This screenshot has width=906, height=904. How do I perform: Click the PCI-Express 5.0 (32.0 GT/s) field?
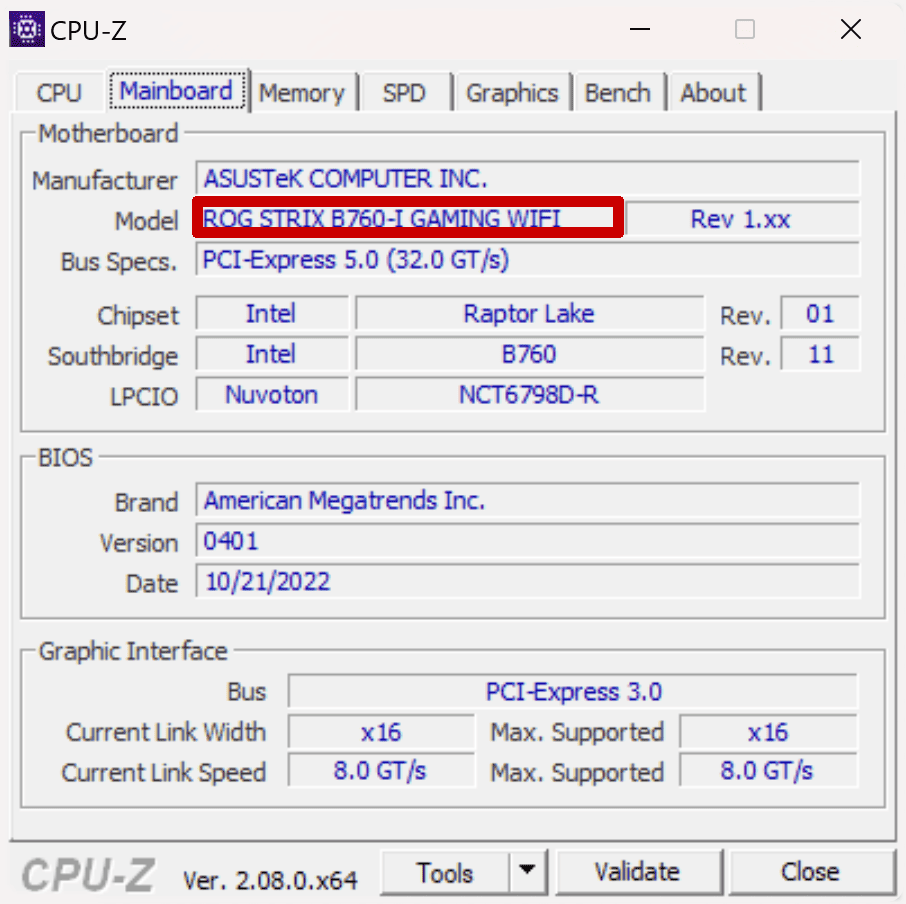click(527, 259)
